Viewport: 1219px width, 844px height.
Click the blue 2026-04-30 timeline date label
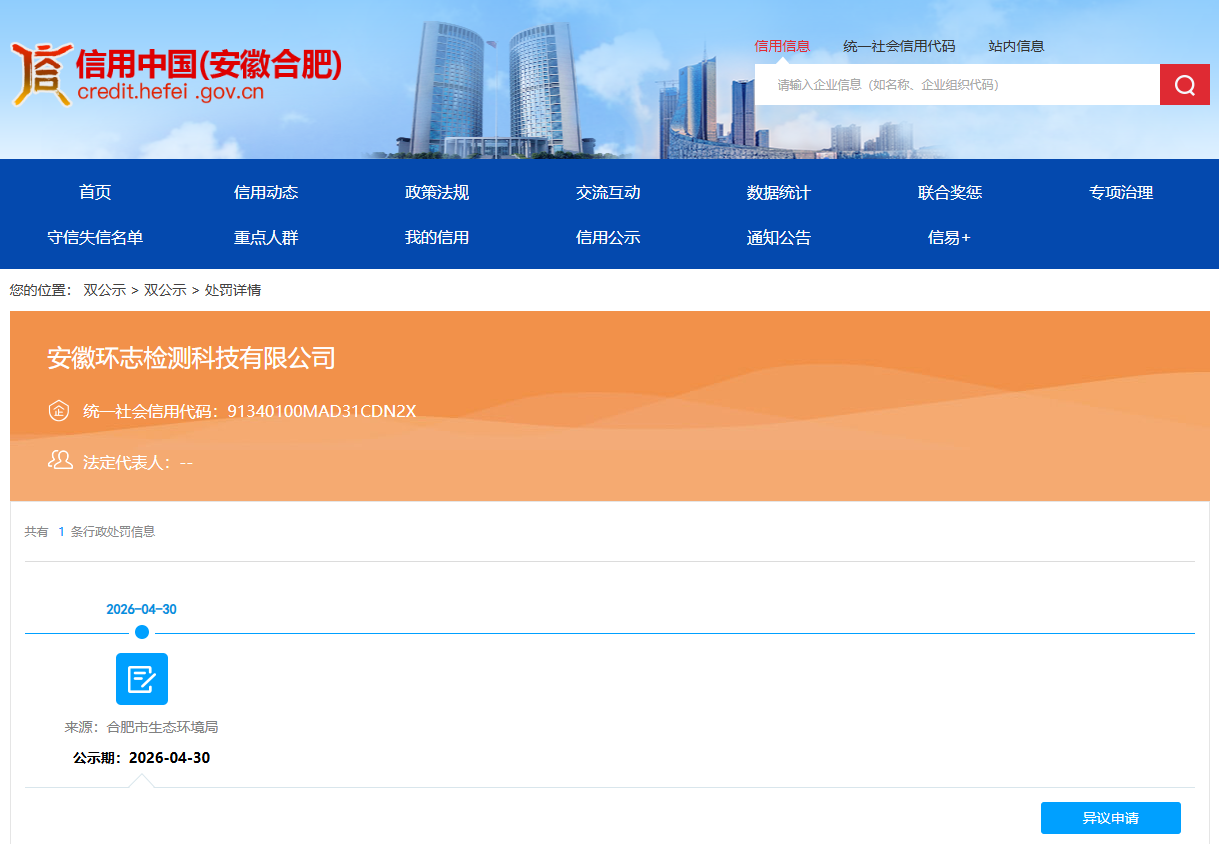[142, 610]
